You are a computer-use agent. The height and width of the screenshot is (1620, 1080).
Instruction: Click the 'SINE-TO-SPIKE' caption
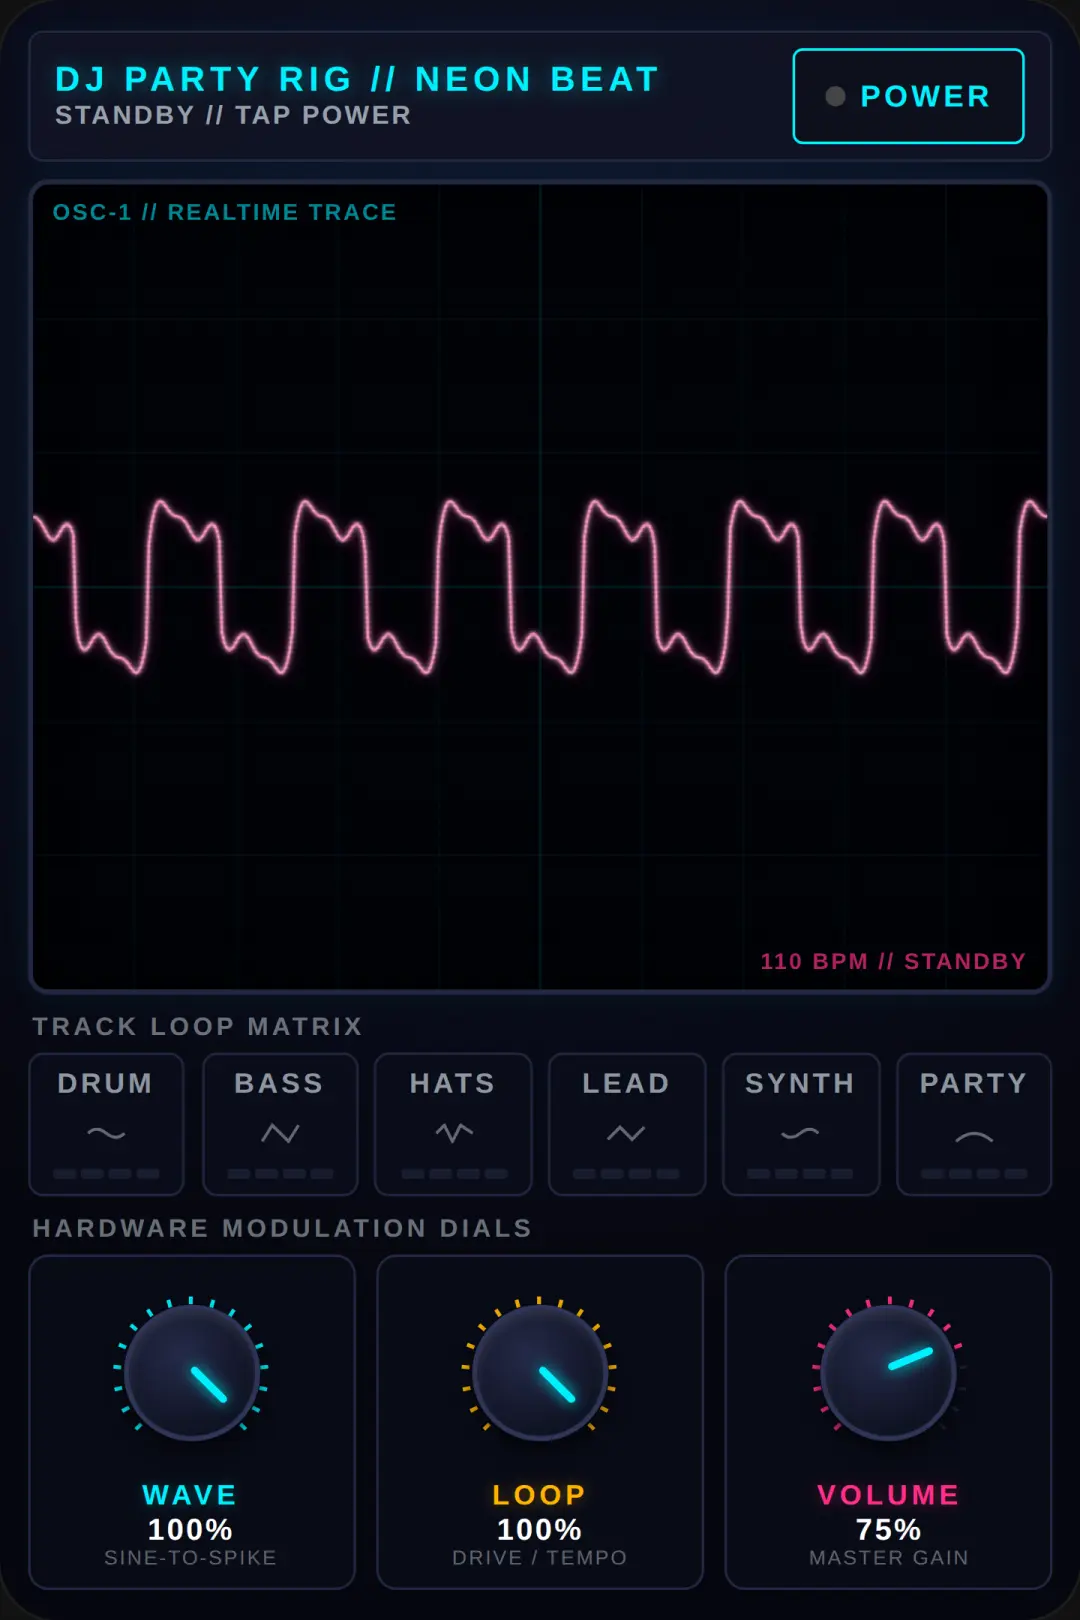pyautogui.click(x=190, y=1558)
